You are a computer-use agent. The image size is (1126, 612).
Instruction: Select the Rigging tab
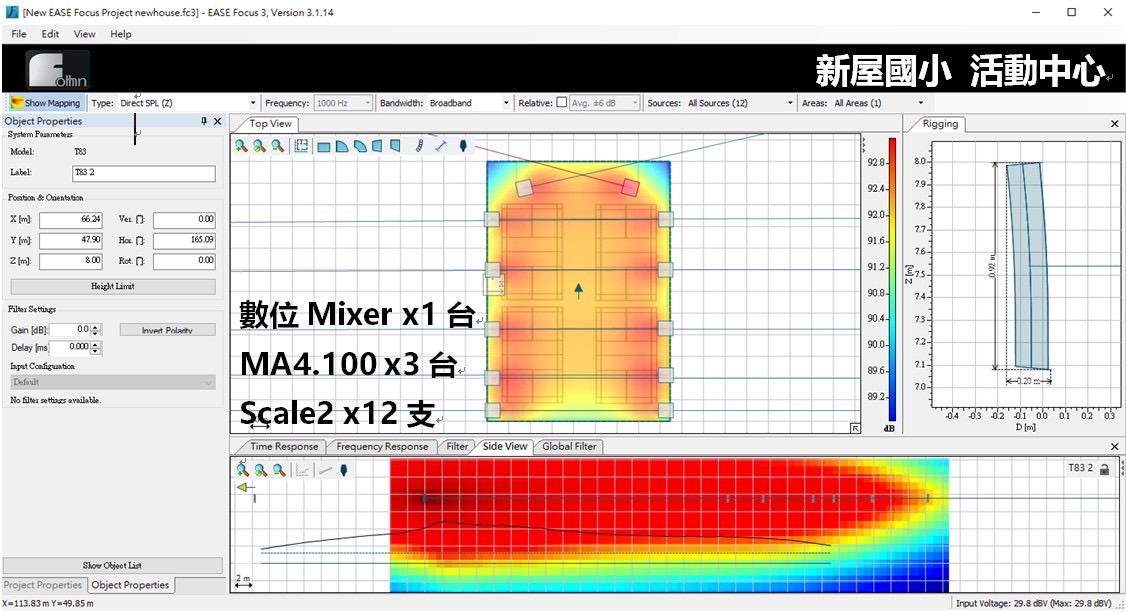[940, 124]
